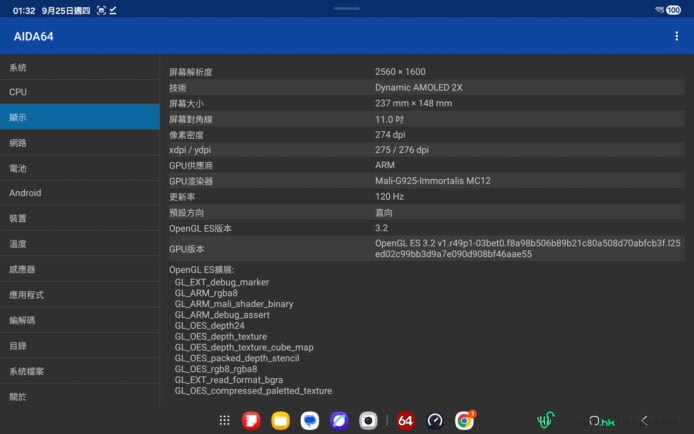Tap the Wi-Fi status icon
Image resolution: width=694 pixels, height=434 pixels.
(x=659, y=10)
